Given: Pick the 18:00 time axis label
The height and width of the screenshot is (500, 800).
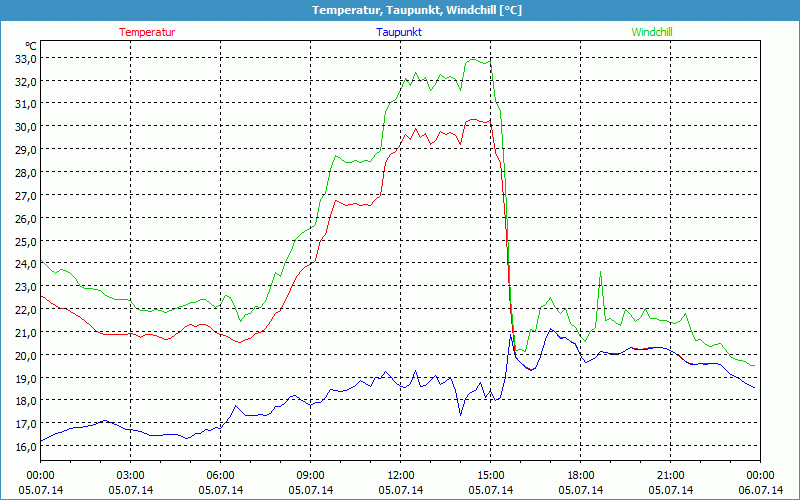Looking at the screenshot, I should coord(580,475).
